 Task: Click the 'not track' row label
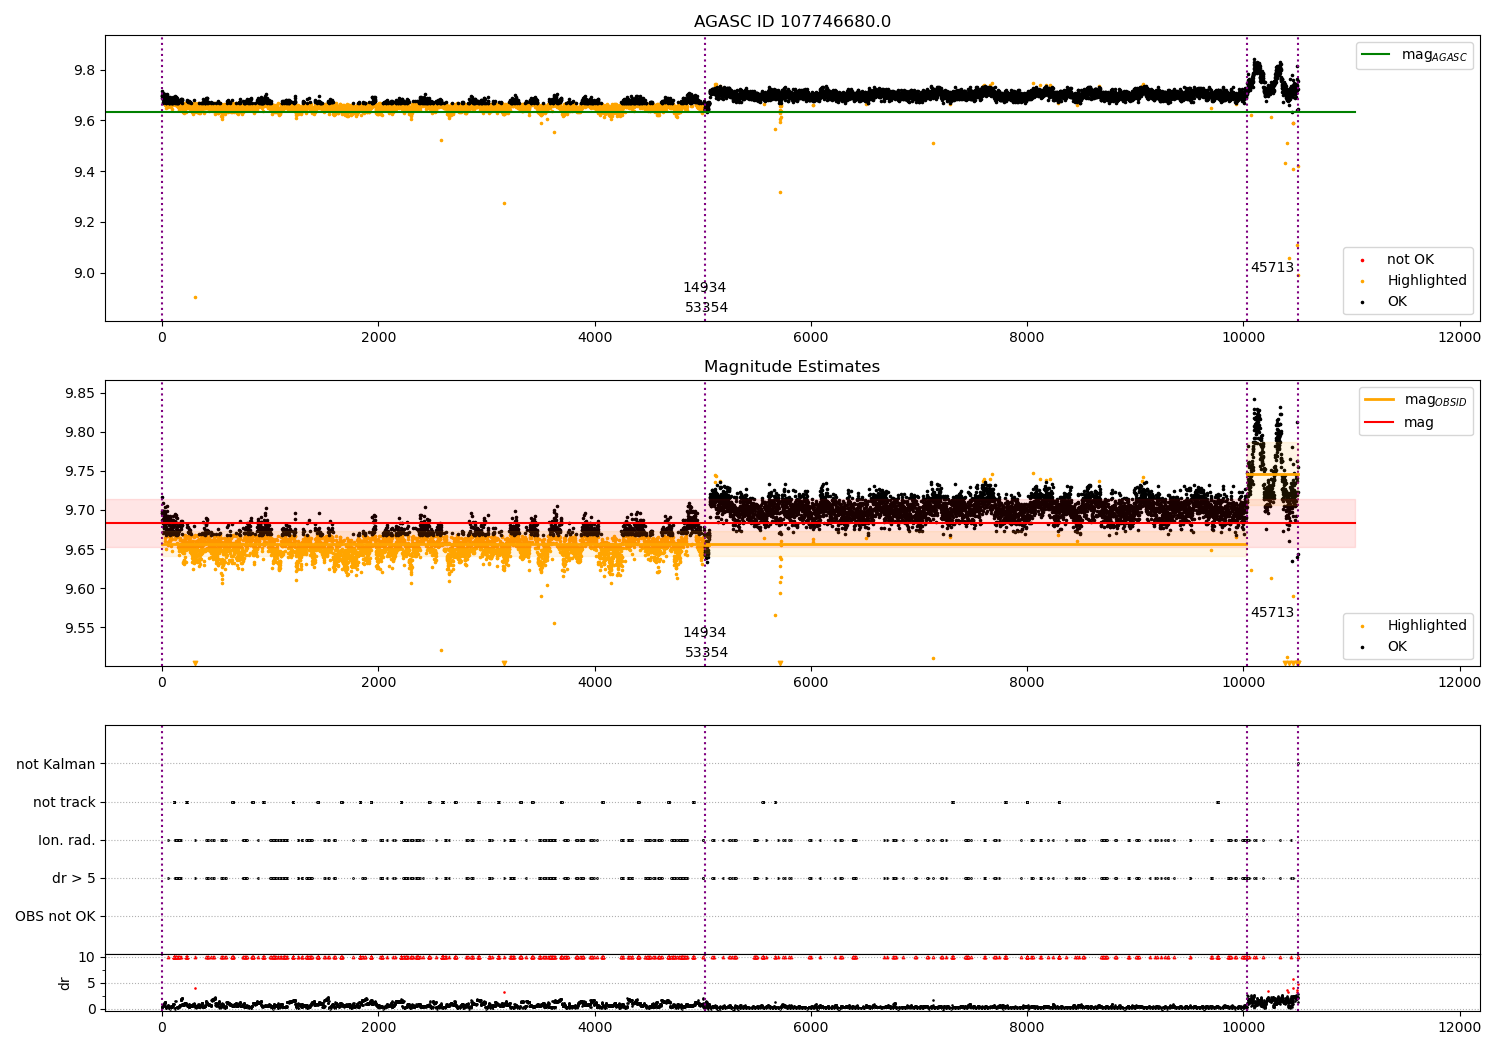pyautogui.click(x=64, y=802)
